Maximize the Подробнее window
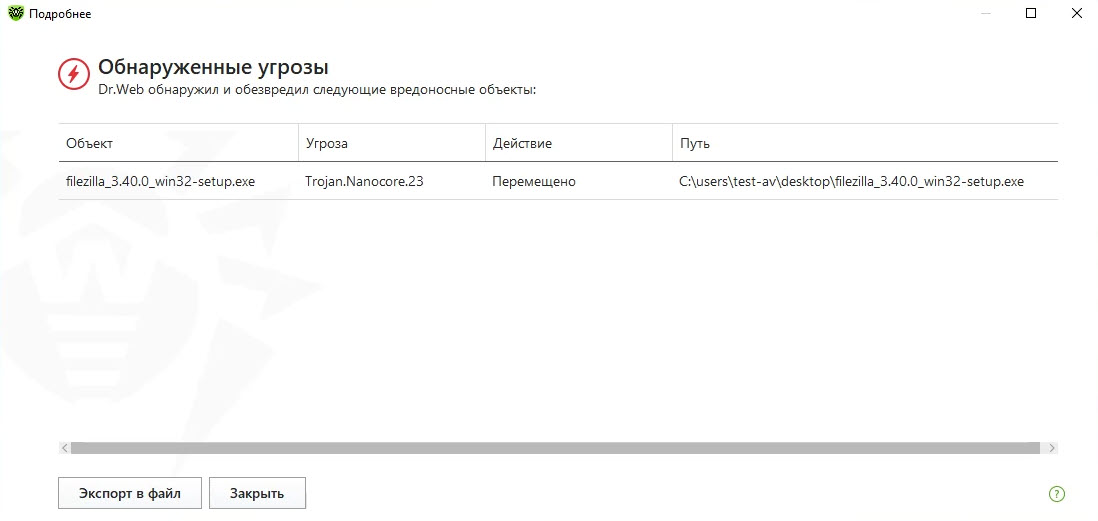The width and height of the screenshot is (1098, 521). (x=1031, y=13)
